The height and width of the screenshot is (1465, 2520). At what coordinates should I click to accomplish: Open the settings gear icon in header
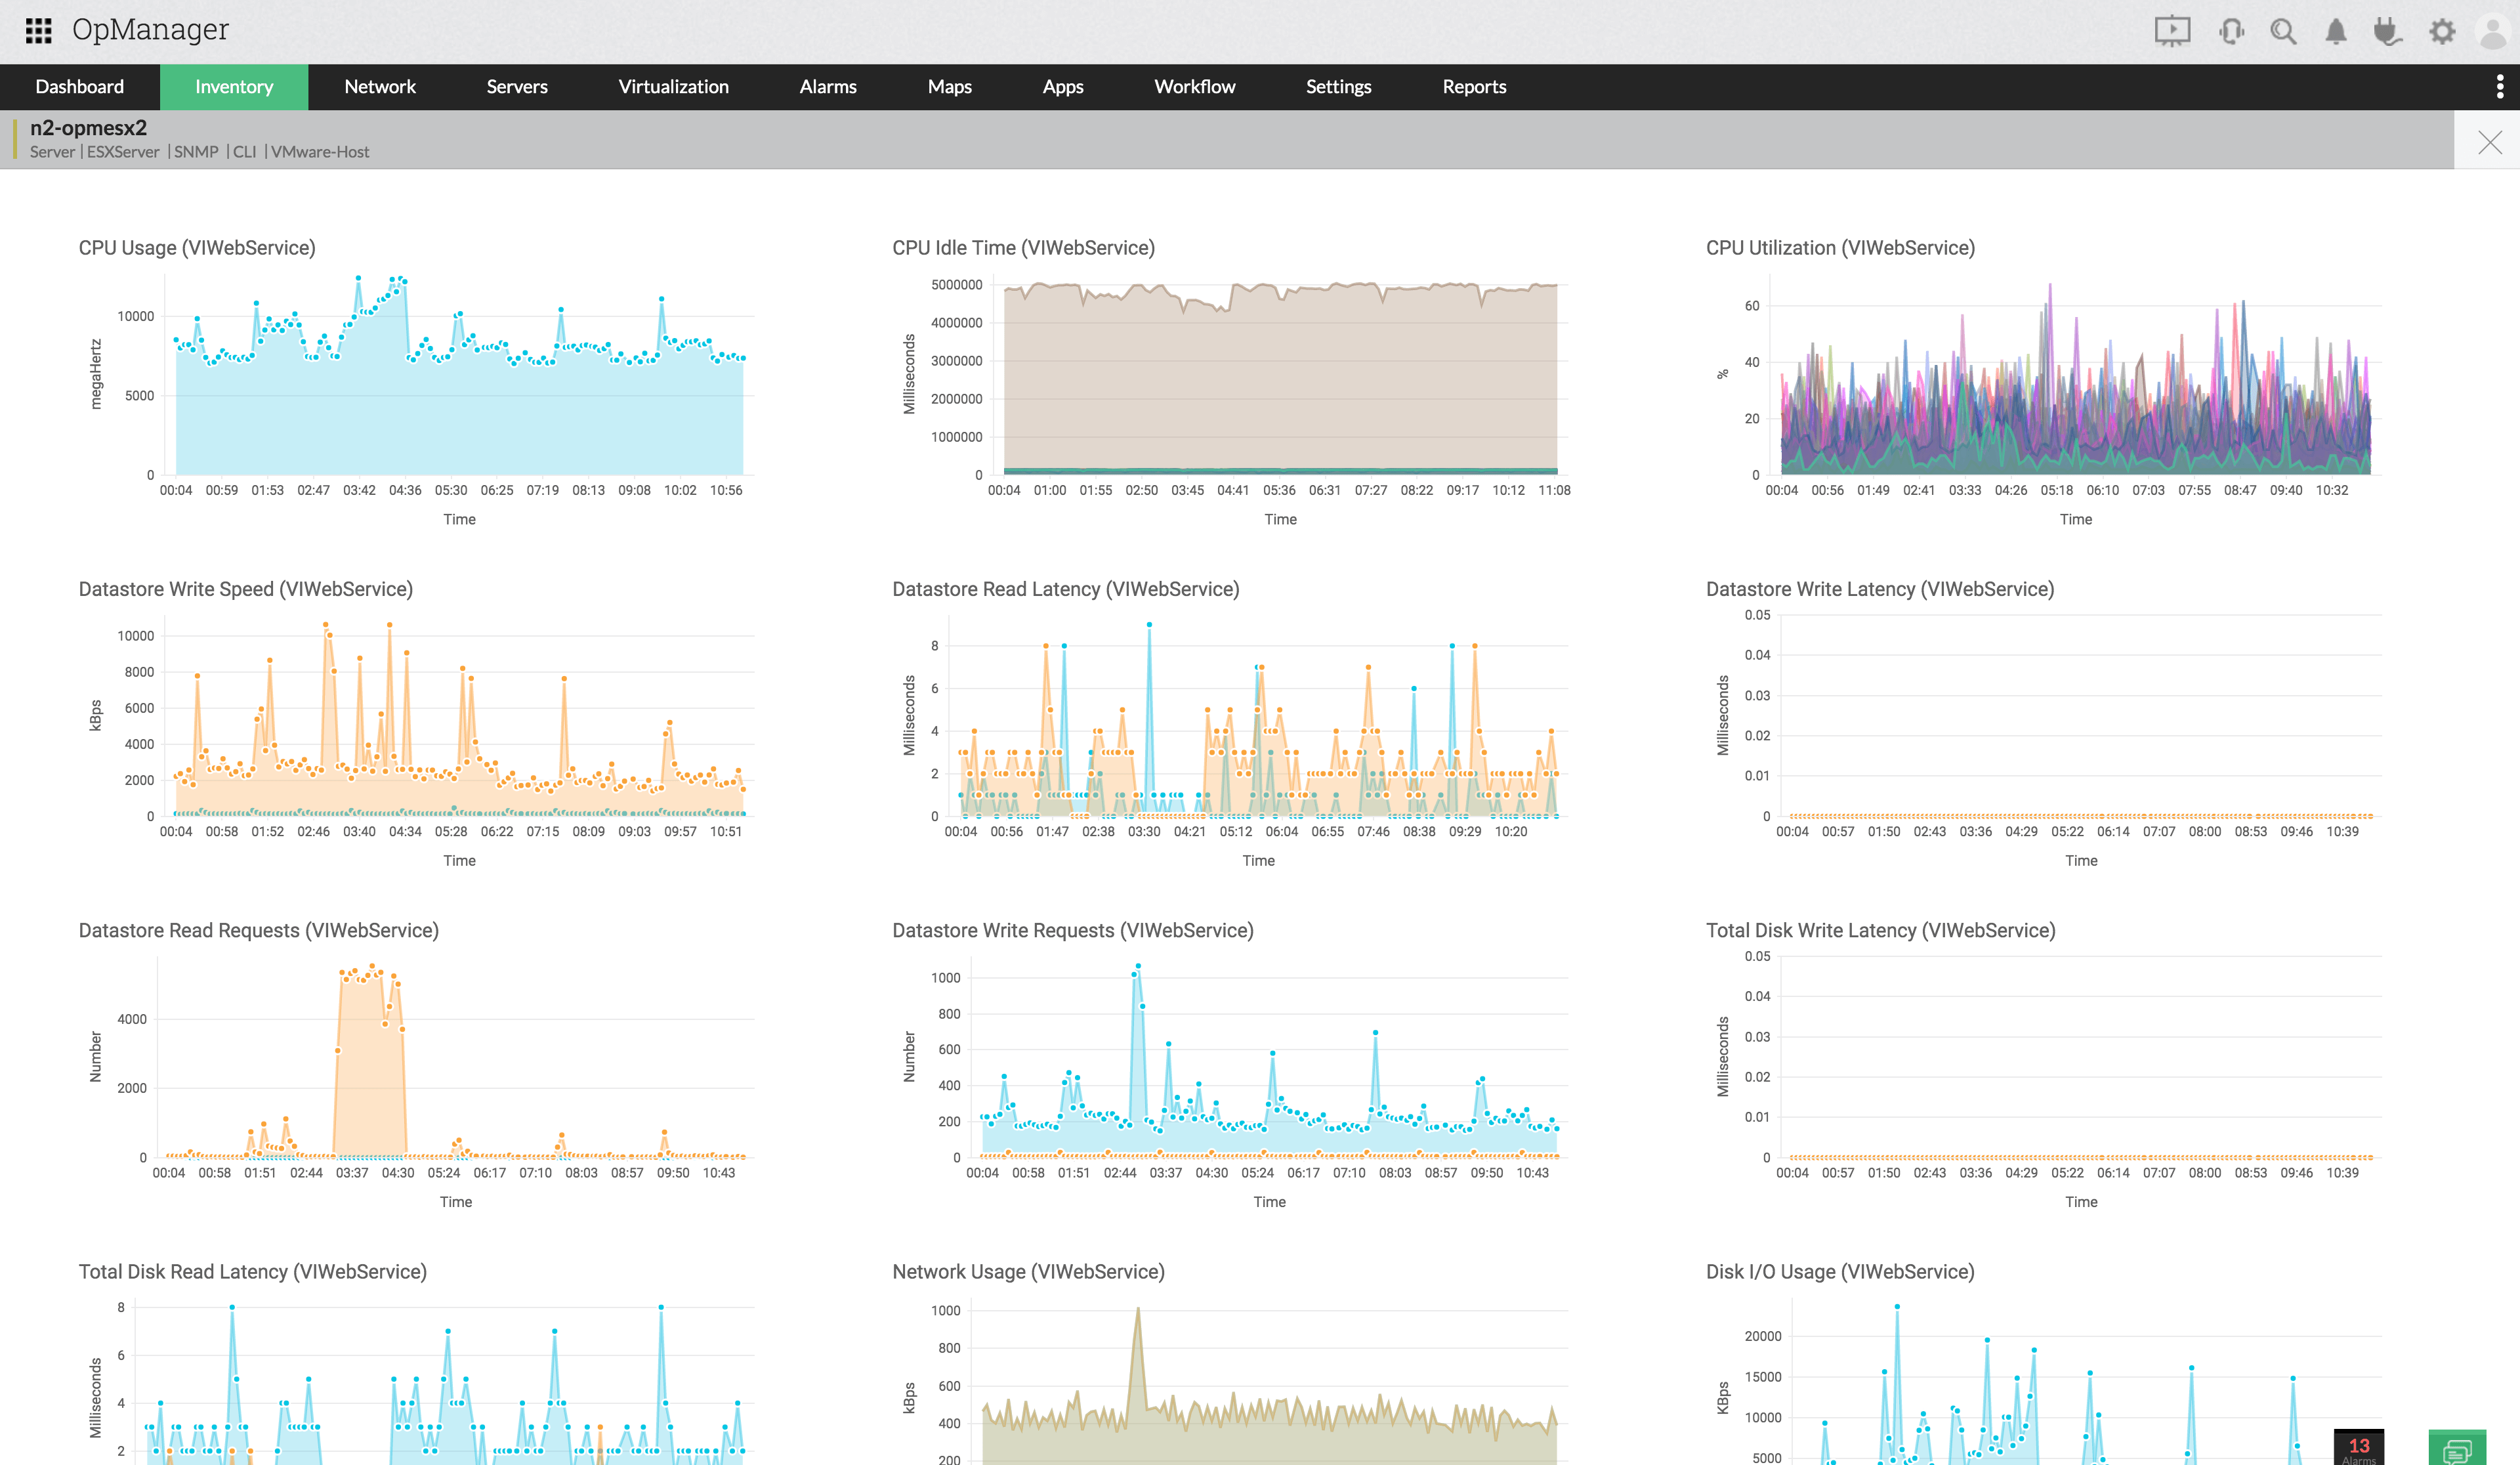click(2441, 31)
